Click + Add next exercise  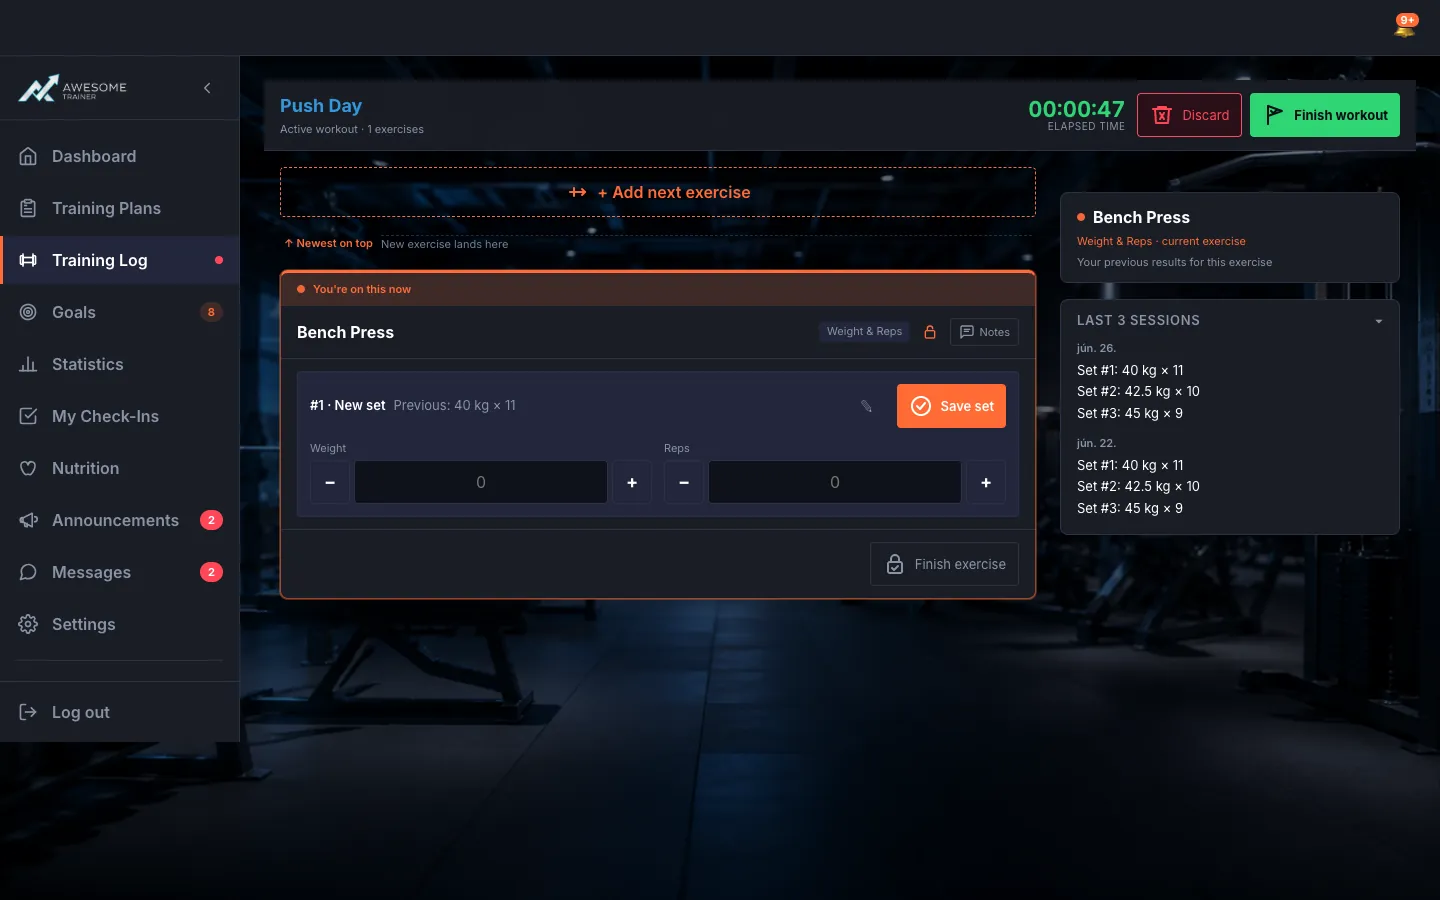click(658, 192)
